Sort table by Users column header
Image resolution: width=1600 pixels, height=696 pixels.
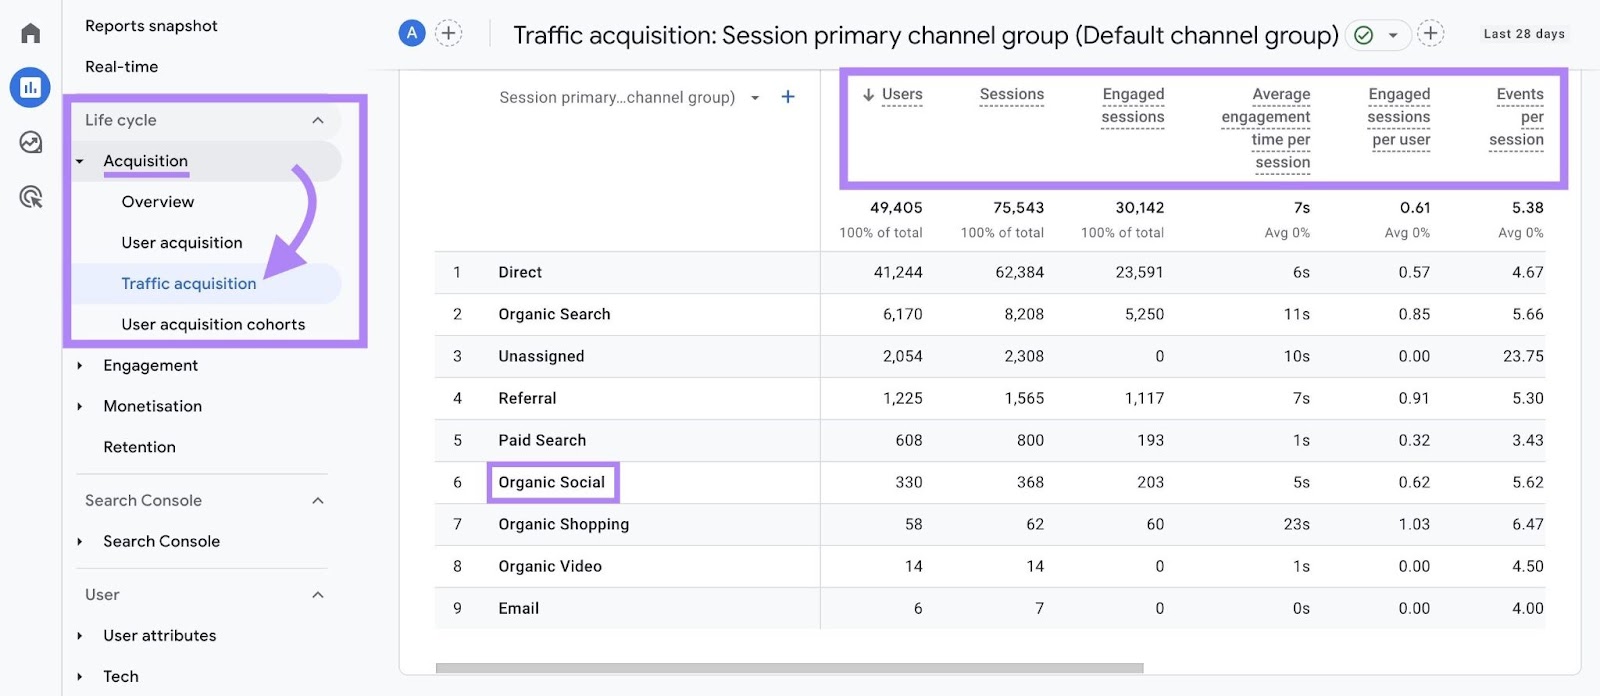901,95
